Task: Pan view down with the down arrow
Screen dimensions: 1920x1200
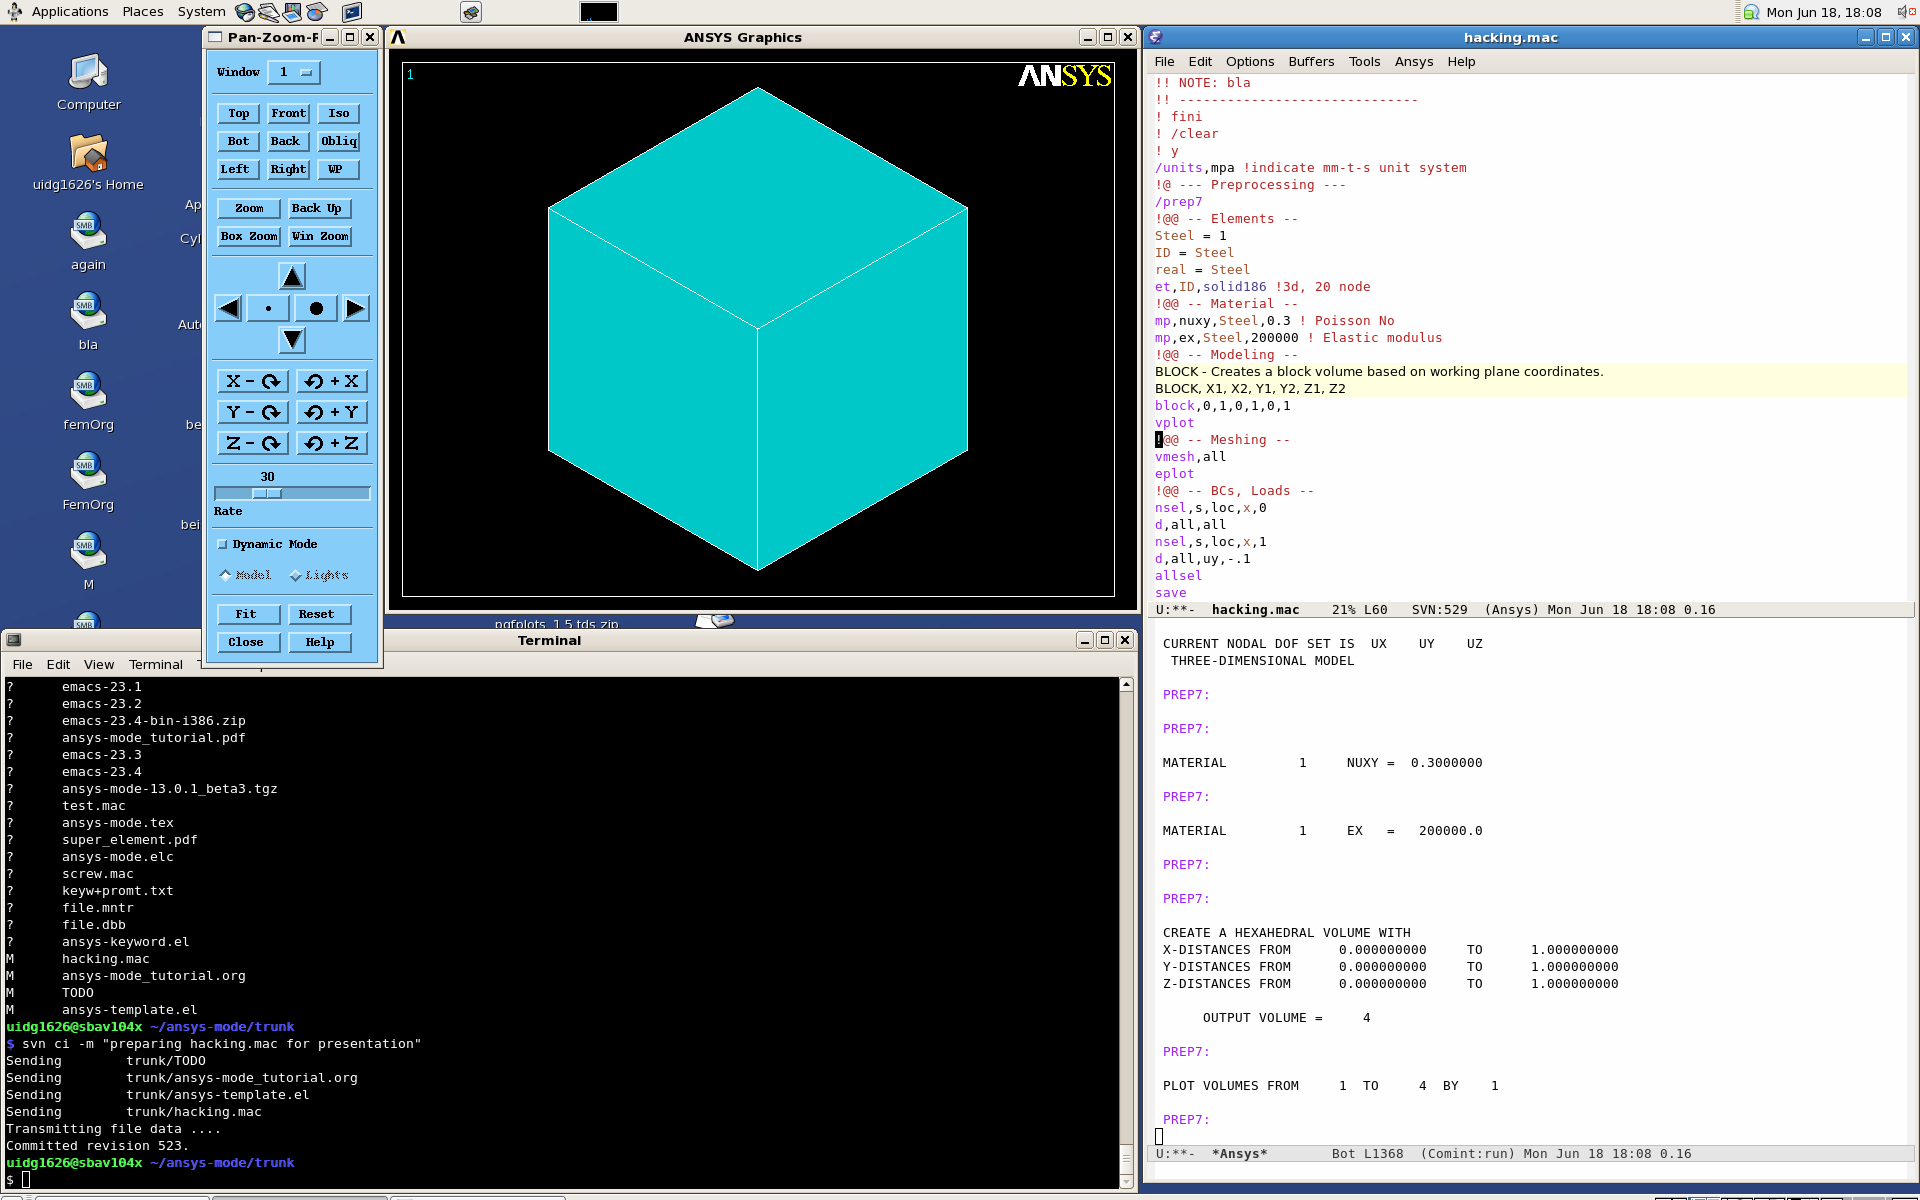Action: pos(292,341)
